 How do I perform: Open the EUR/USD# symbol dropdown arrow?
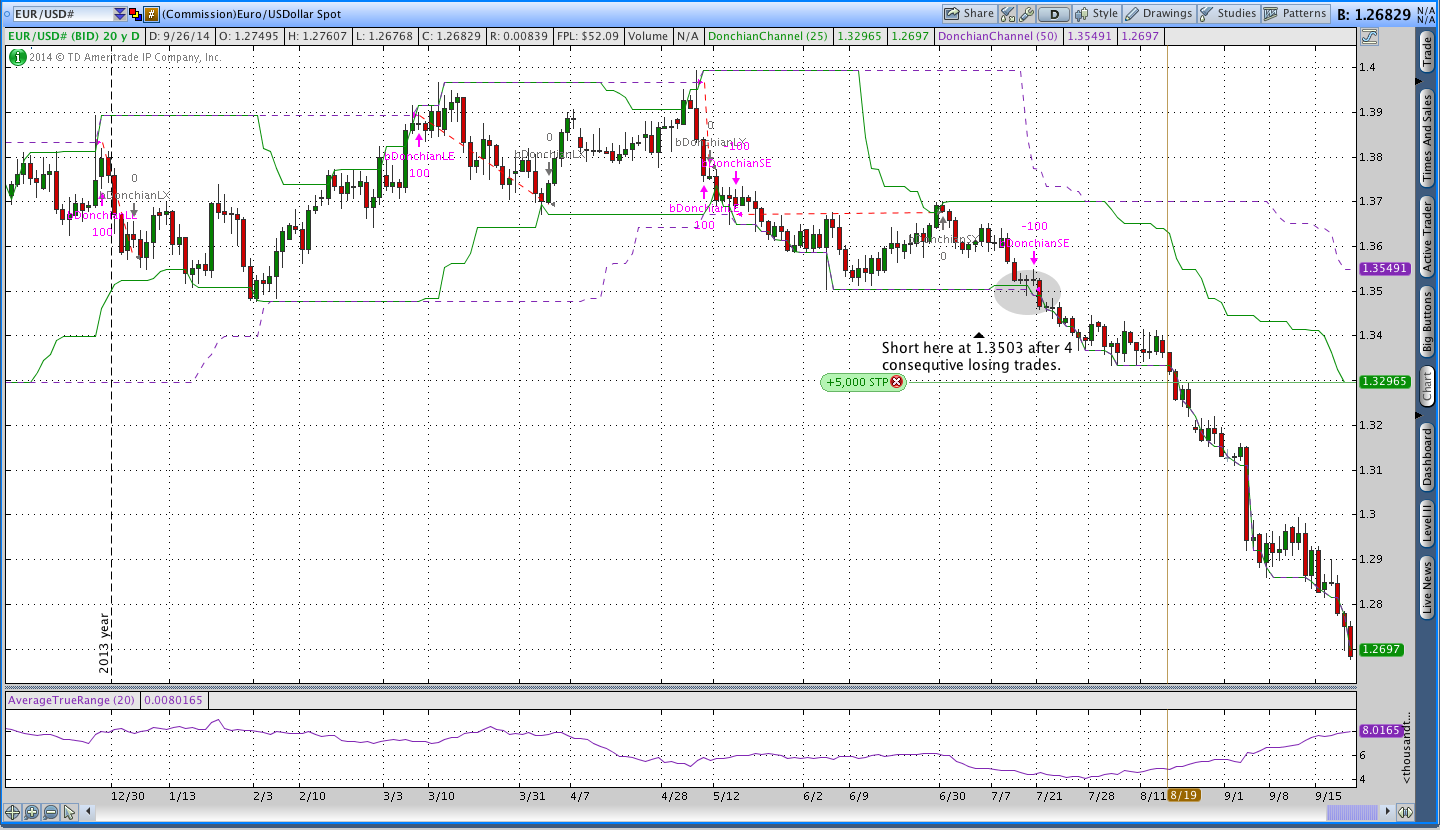[120, 14]
